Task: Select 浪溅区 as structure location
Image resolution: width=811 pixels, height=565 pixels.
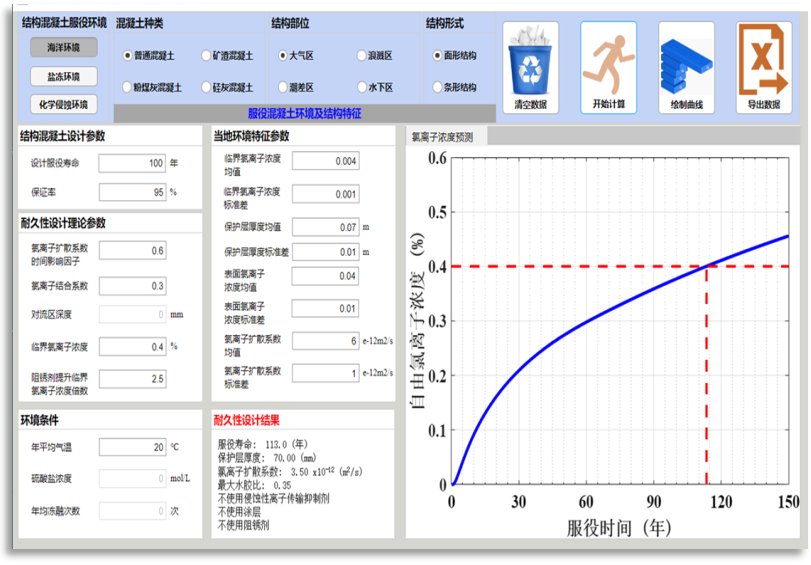Action: (362, 56)
